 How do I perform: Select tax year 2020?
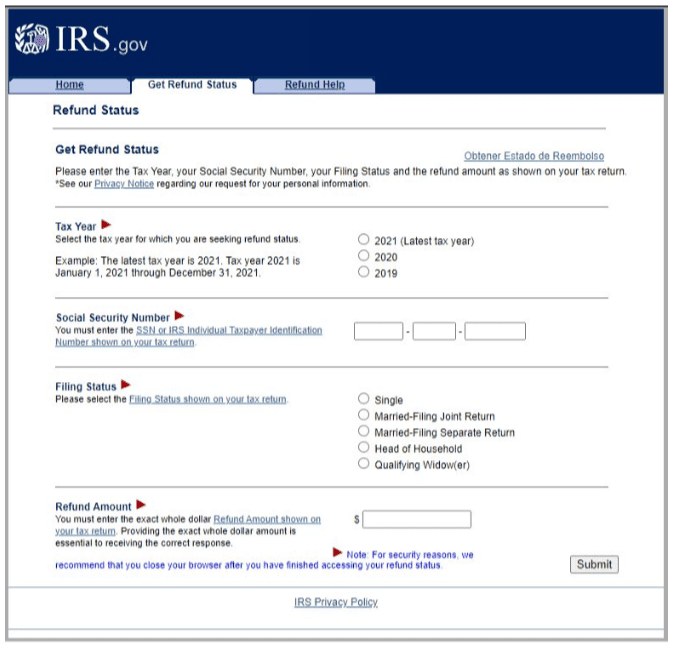[x=364, y=256]
